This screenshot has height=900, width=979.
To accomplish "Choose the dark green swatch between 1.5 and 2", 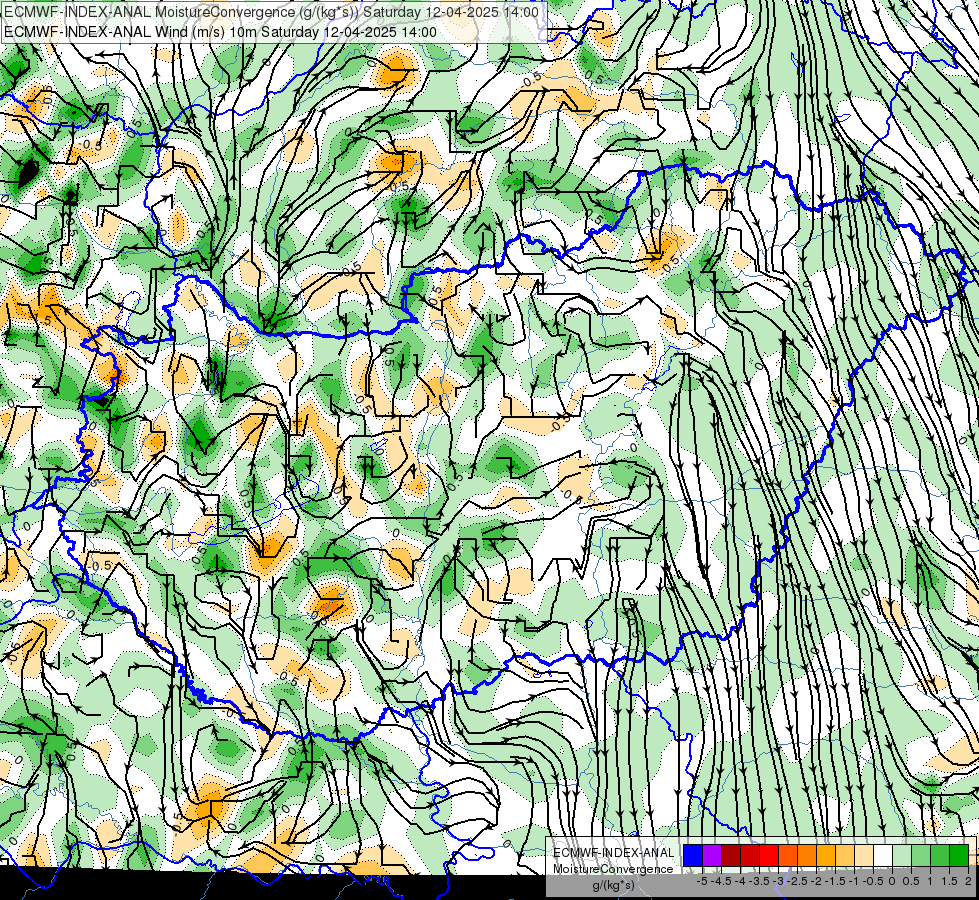I will [958, 855].
